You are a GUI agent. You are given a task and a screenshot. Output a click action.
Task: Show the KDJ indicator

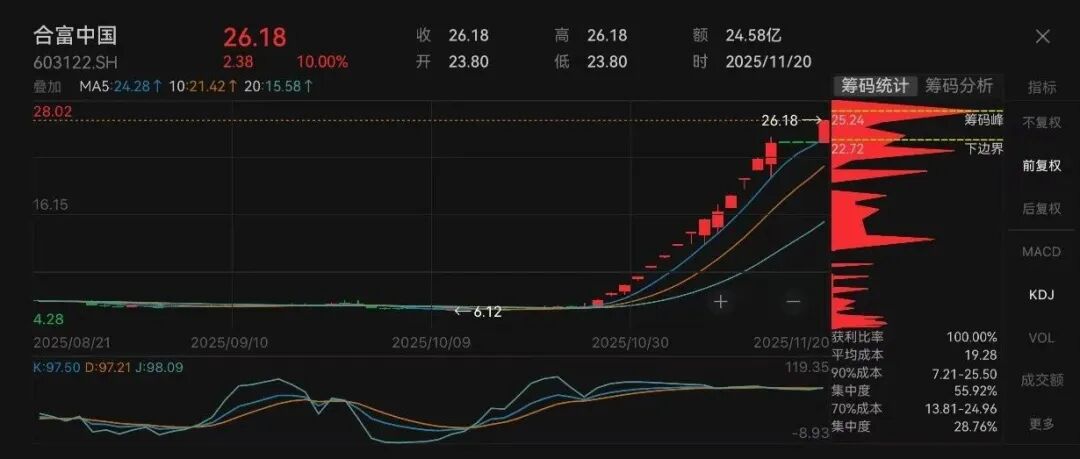(1041, 294)
